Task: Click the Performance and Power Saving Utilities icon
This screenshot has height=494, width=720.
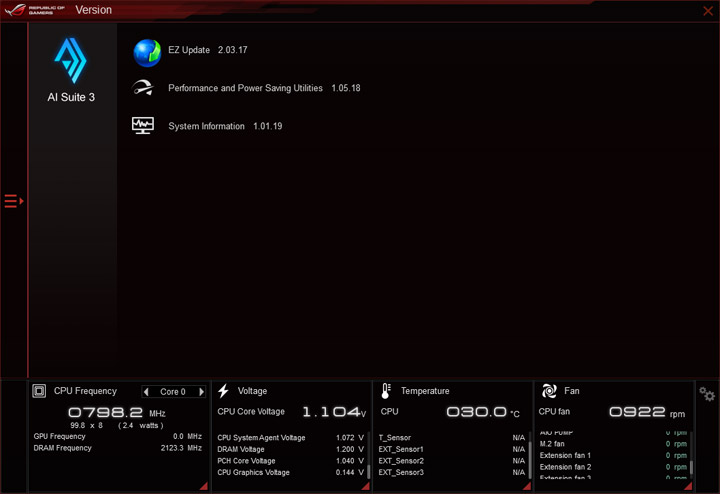Action: [143, 87]
